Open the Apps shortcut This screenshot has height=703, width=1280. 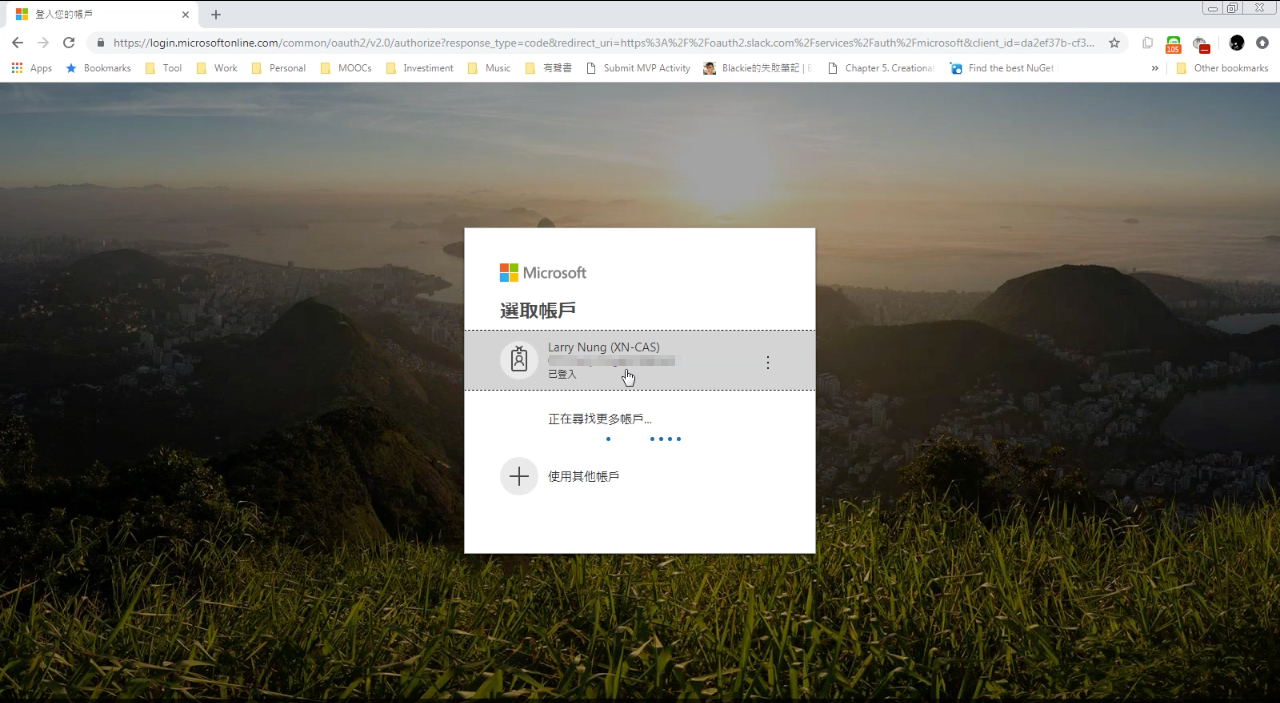click(31, 68)
